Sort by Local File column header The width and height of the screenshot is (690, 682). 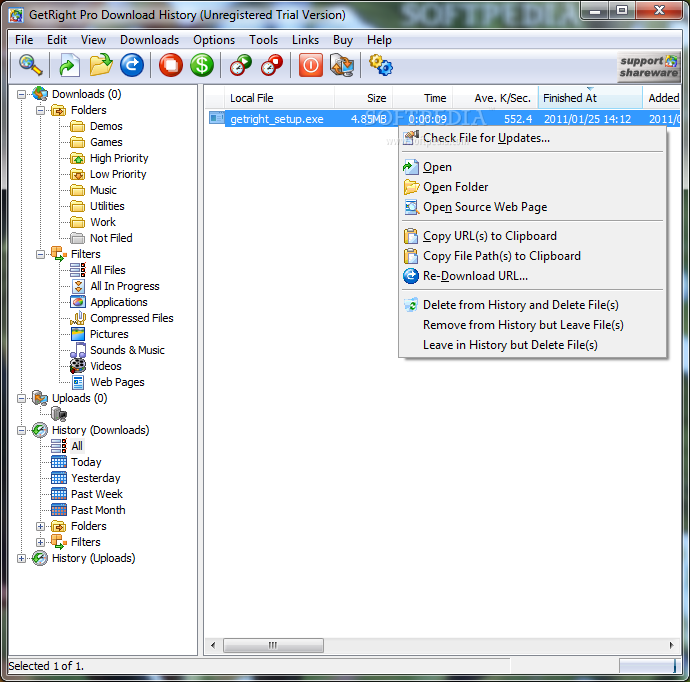coord(279,98)
